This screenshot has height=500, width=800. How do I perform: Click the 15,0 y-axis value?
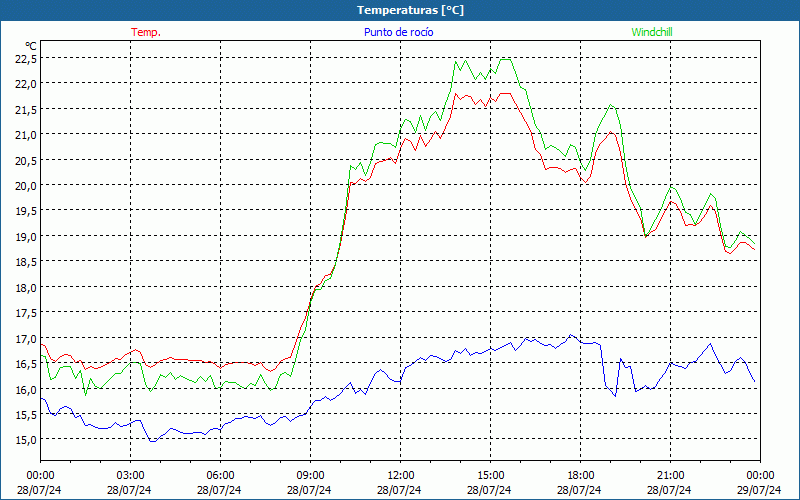(26, 440)
